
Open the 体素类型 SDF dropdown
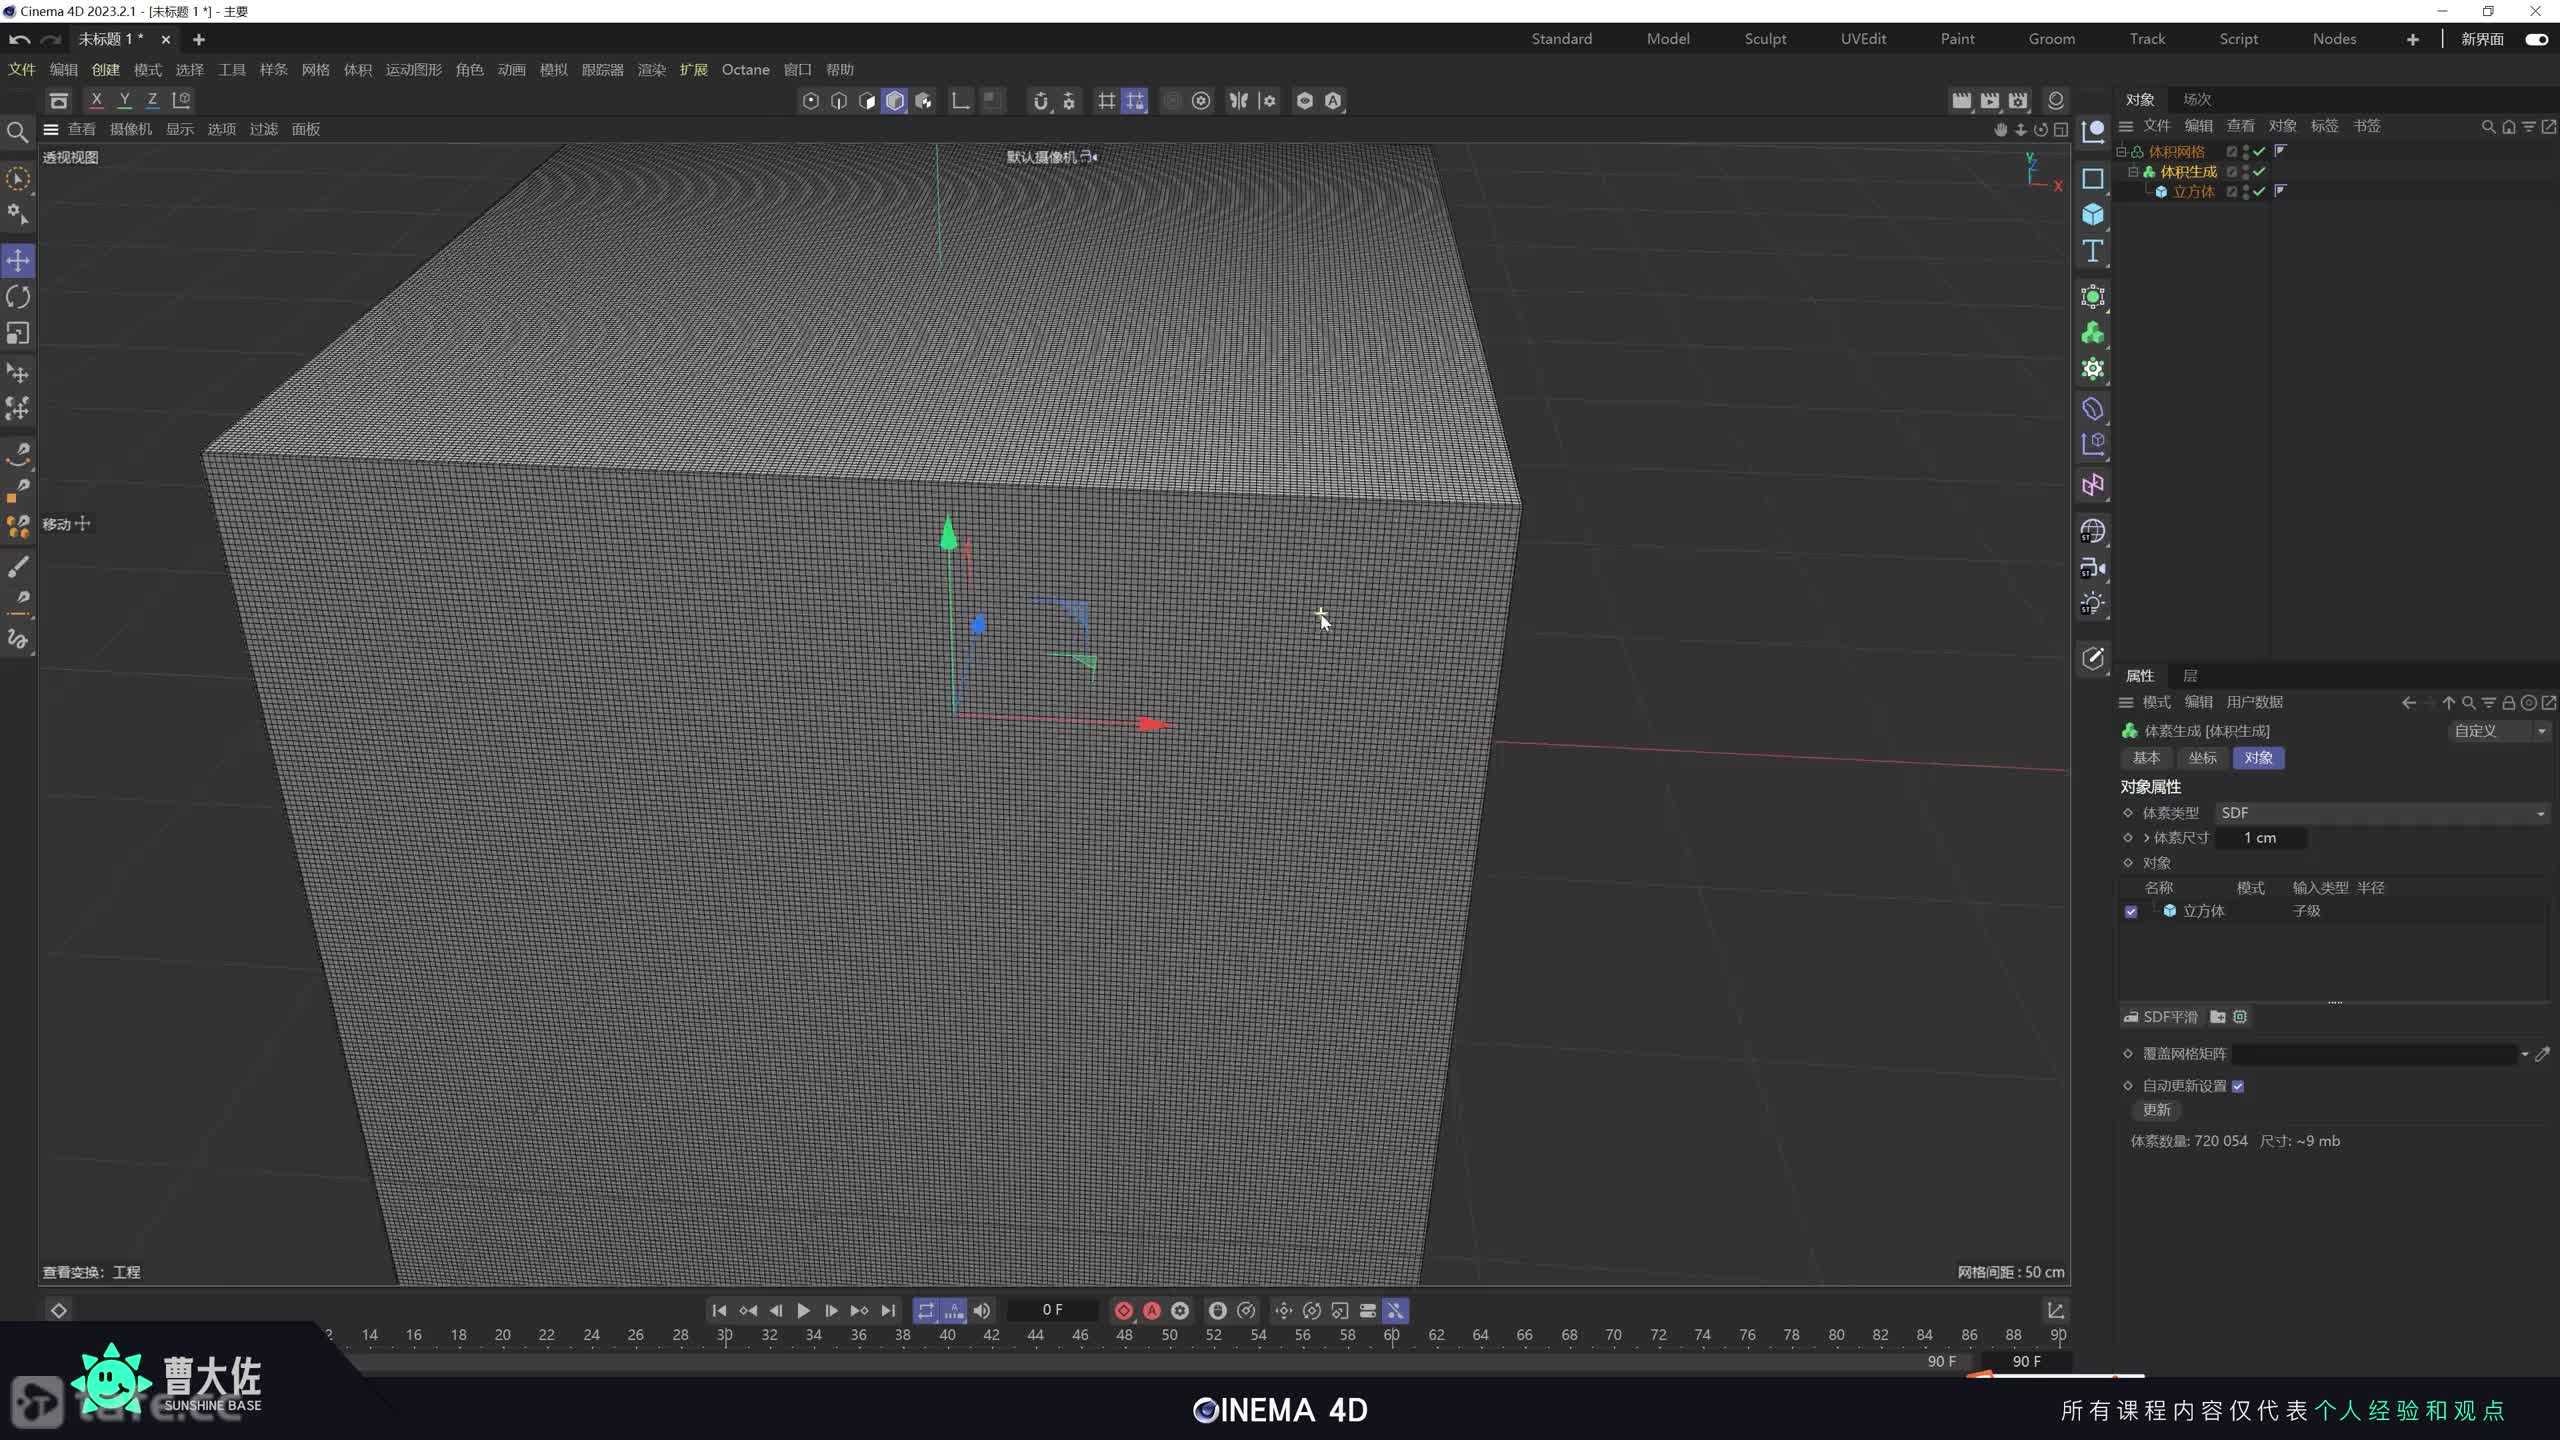(2380, 813)
